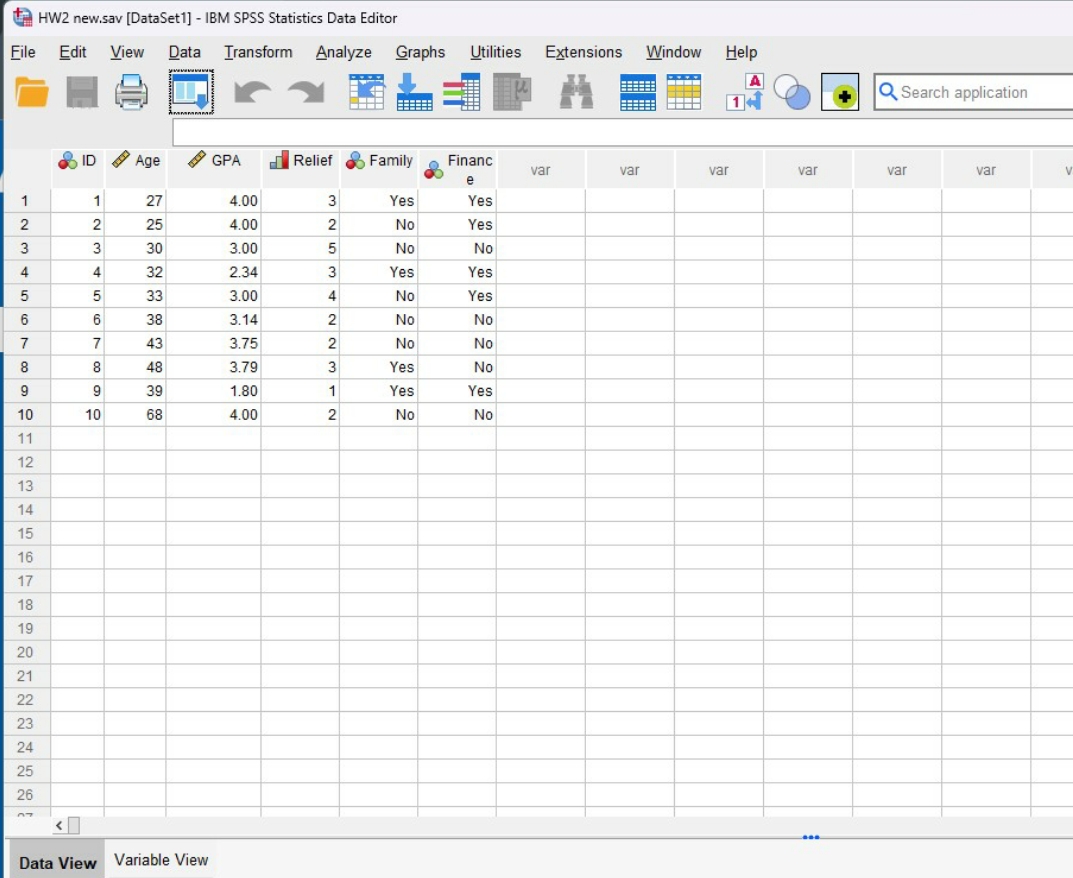Click the Redo arrow icon
This screenshot has height=878, width=1073.
point(306,92)
